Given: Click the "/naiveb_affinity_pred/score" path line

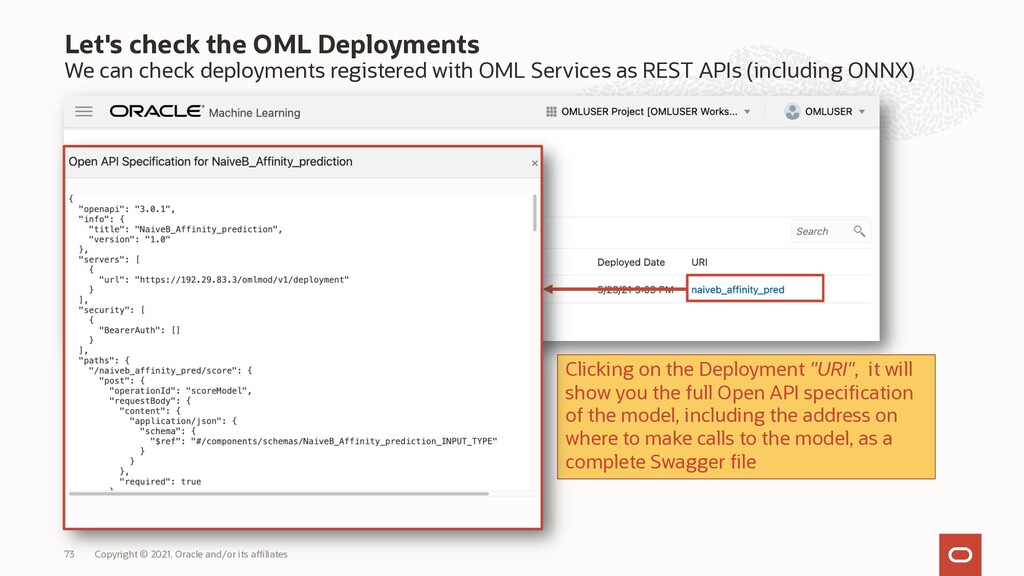Looking at the screenshot, I should tap(170, 370).
